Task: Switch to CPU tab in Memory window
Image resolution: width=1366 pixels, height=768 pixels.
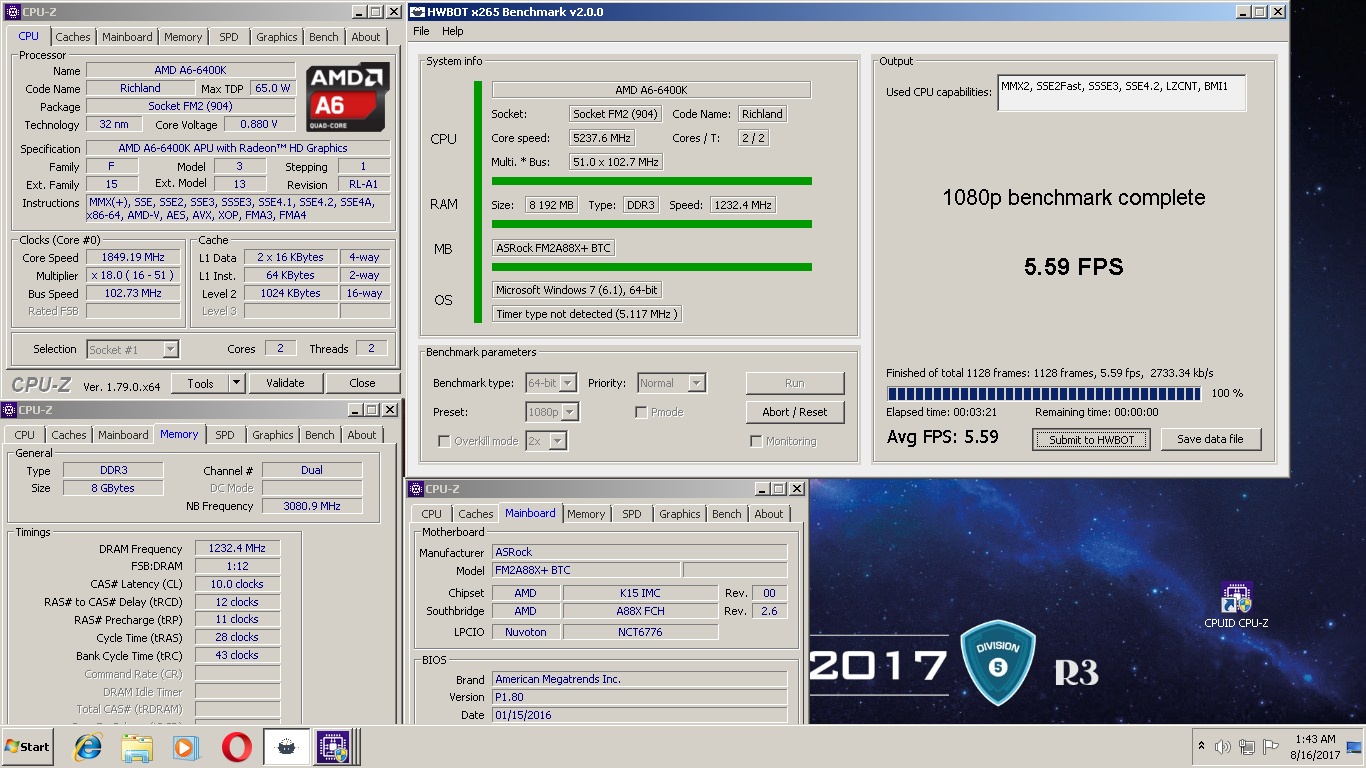Action: coord(25,435)
